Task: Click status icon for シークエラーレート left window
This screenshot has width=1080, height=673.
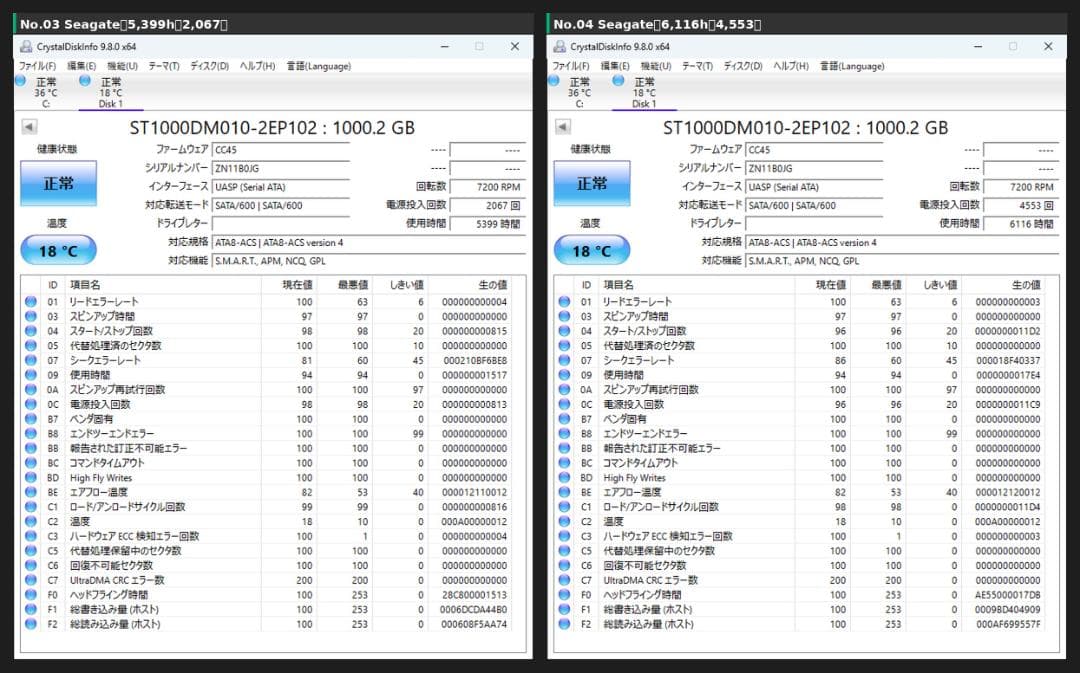Action: point(31,360)
